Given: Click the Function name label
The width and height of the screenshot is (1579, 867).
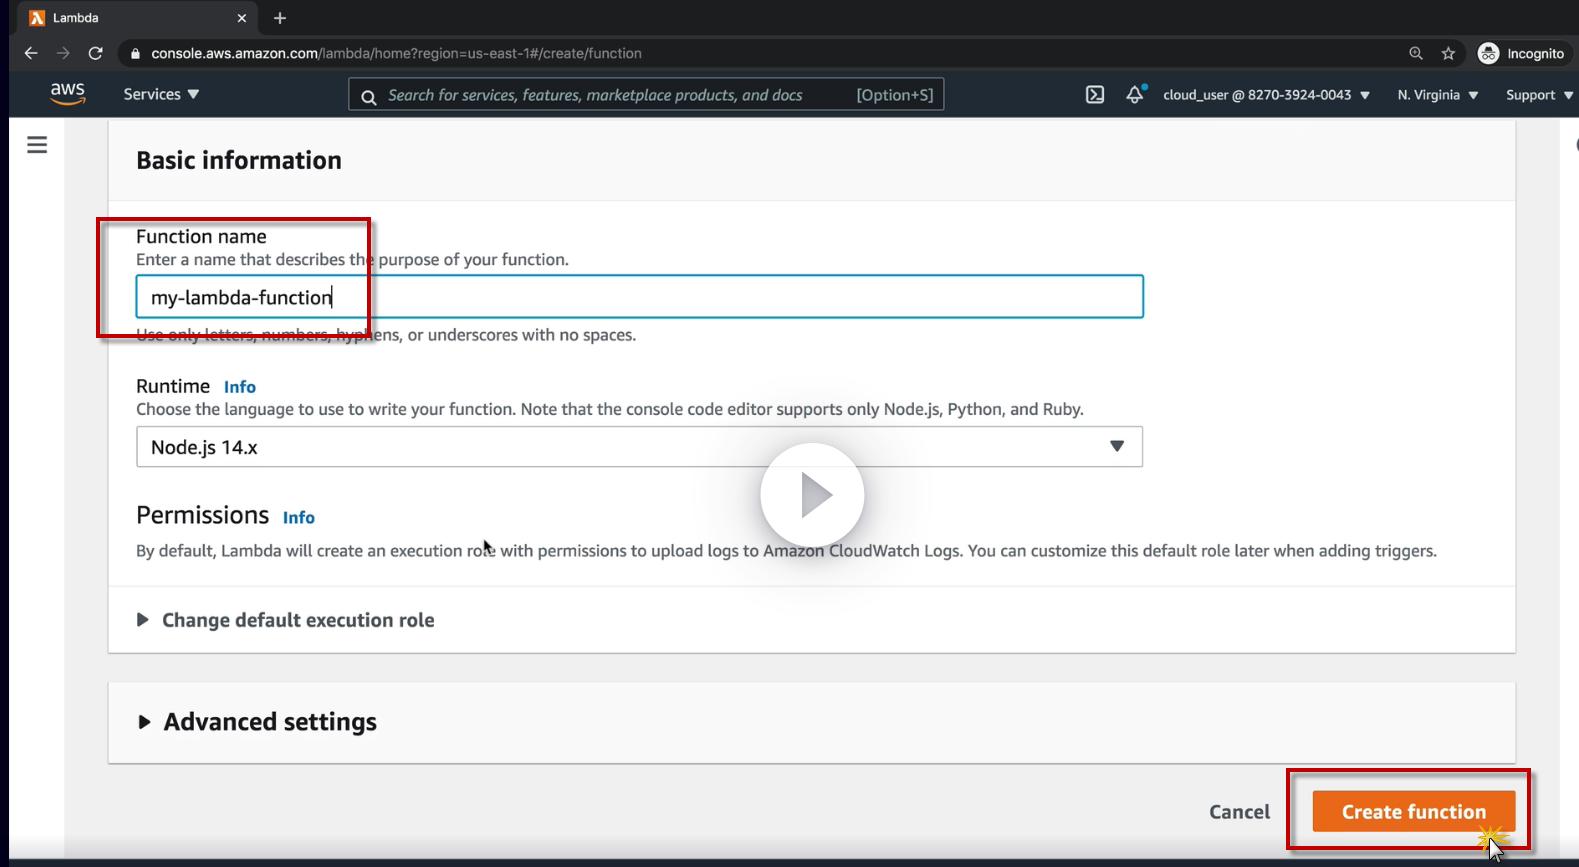Looking at the screenshot, I should 201,236.
